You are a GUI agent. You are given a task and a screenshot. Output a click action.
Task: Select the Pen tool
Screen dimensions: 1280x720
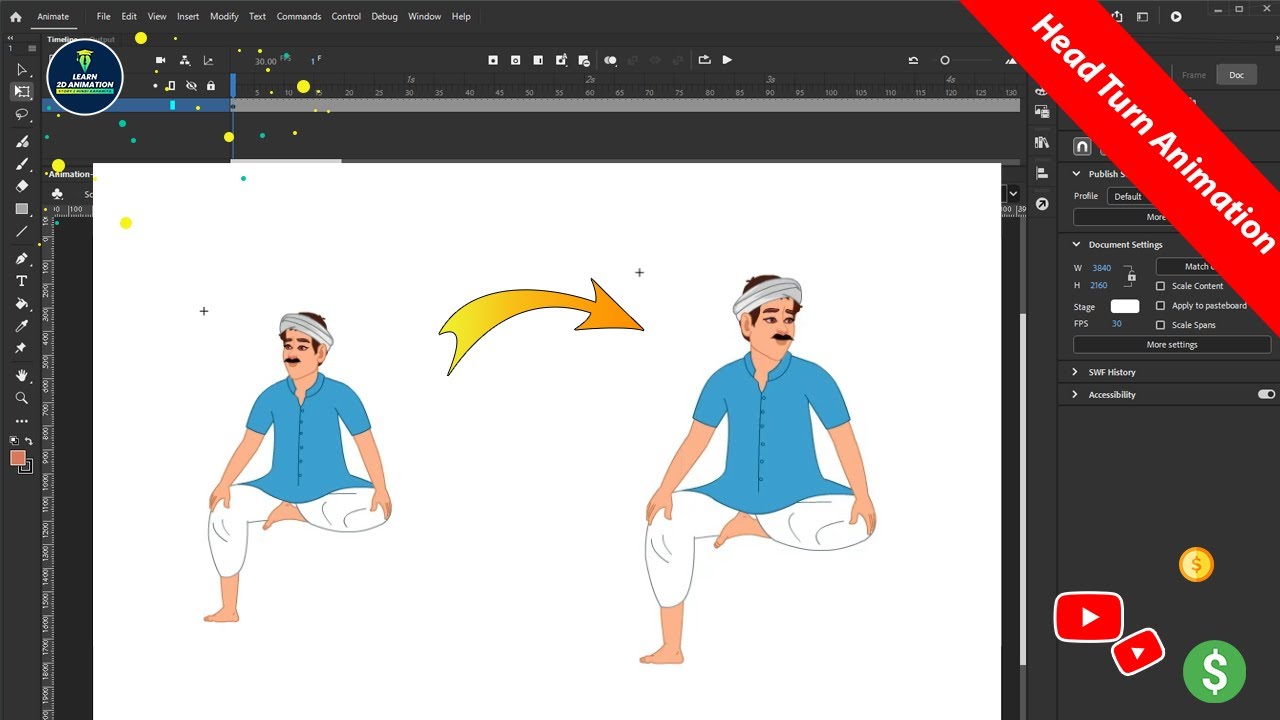(22, 259)
